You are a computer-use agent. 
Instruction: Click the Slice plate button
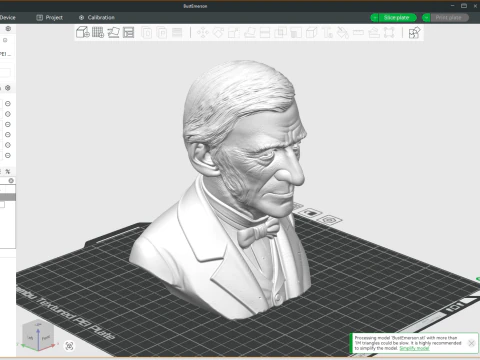pos(397,17)
